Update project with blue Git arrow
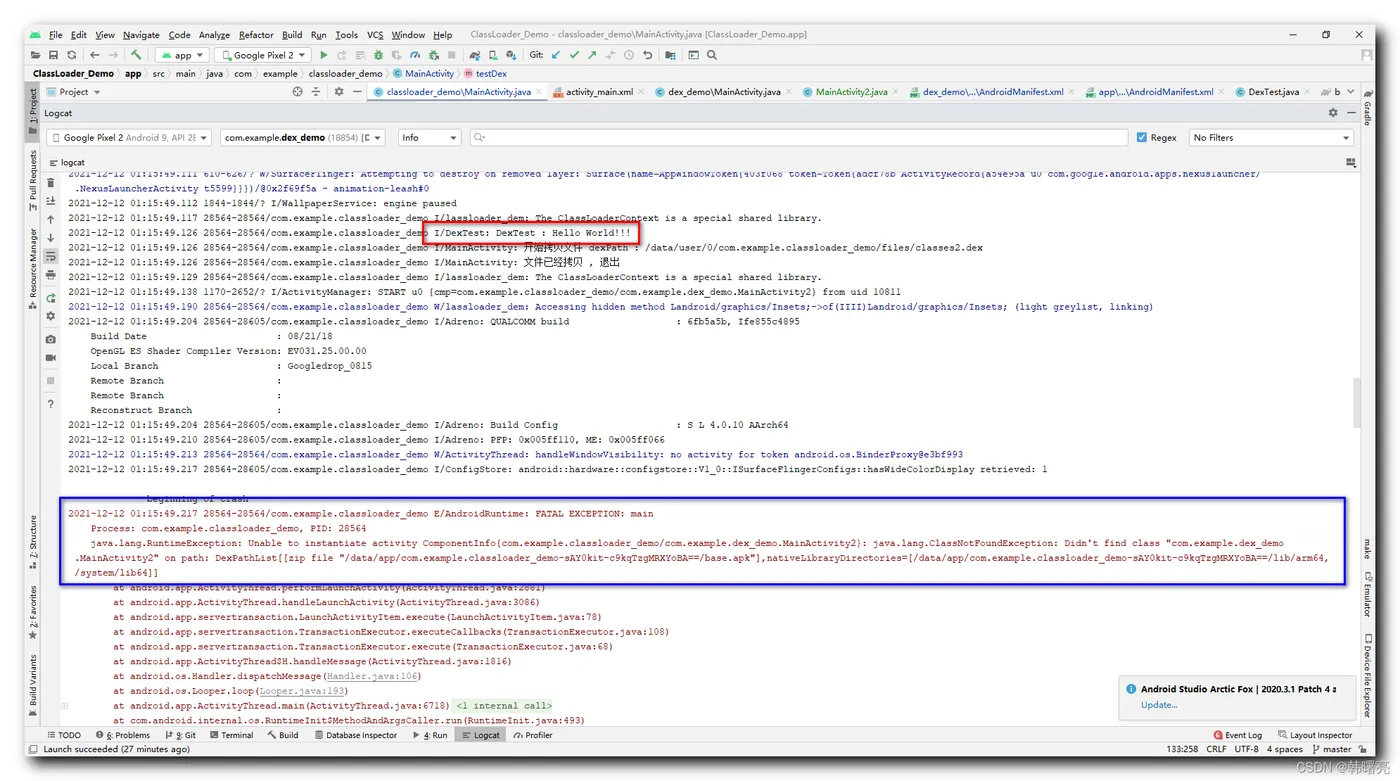This screenshot has height=781, width=1400. 556,55
